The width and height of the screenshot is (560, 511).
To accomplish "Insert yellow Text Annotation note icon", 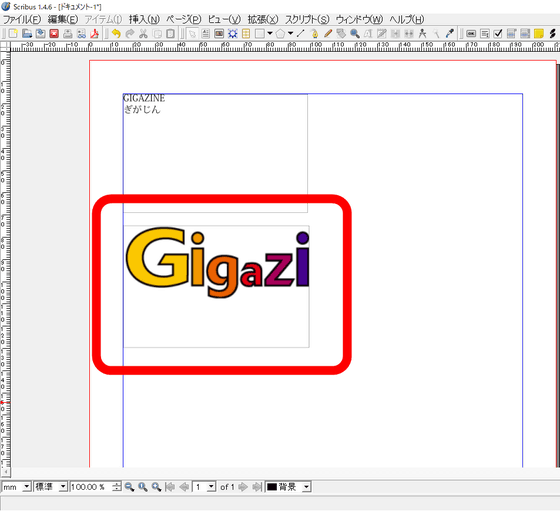I will click(539, 34).
